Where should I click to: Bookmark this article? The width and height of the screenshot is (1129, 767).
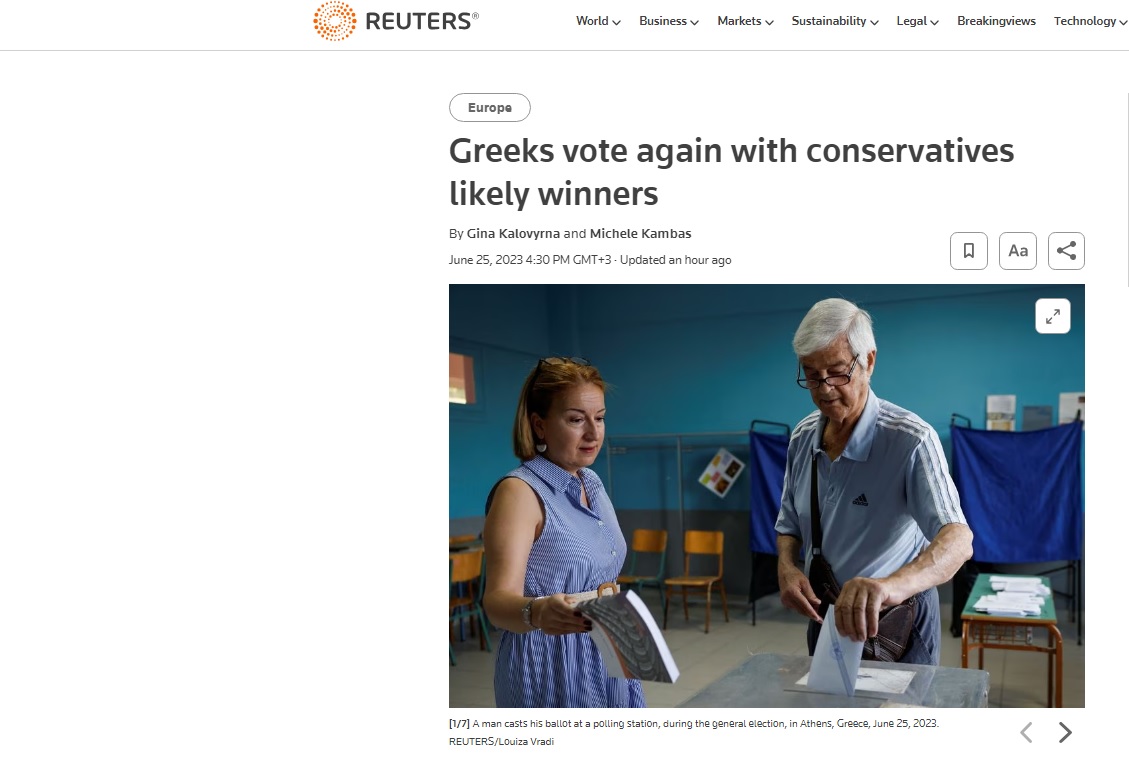[968, 251]
